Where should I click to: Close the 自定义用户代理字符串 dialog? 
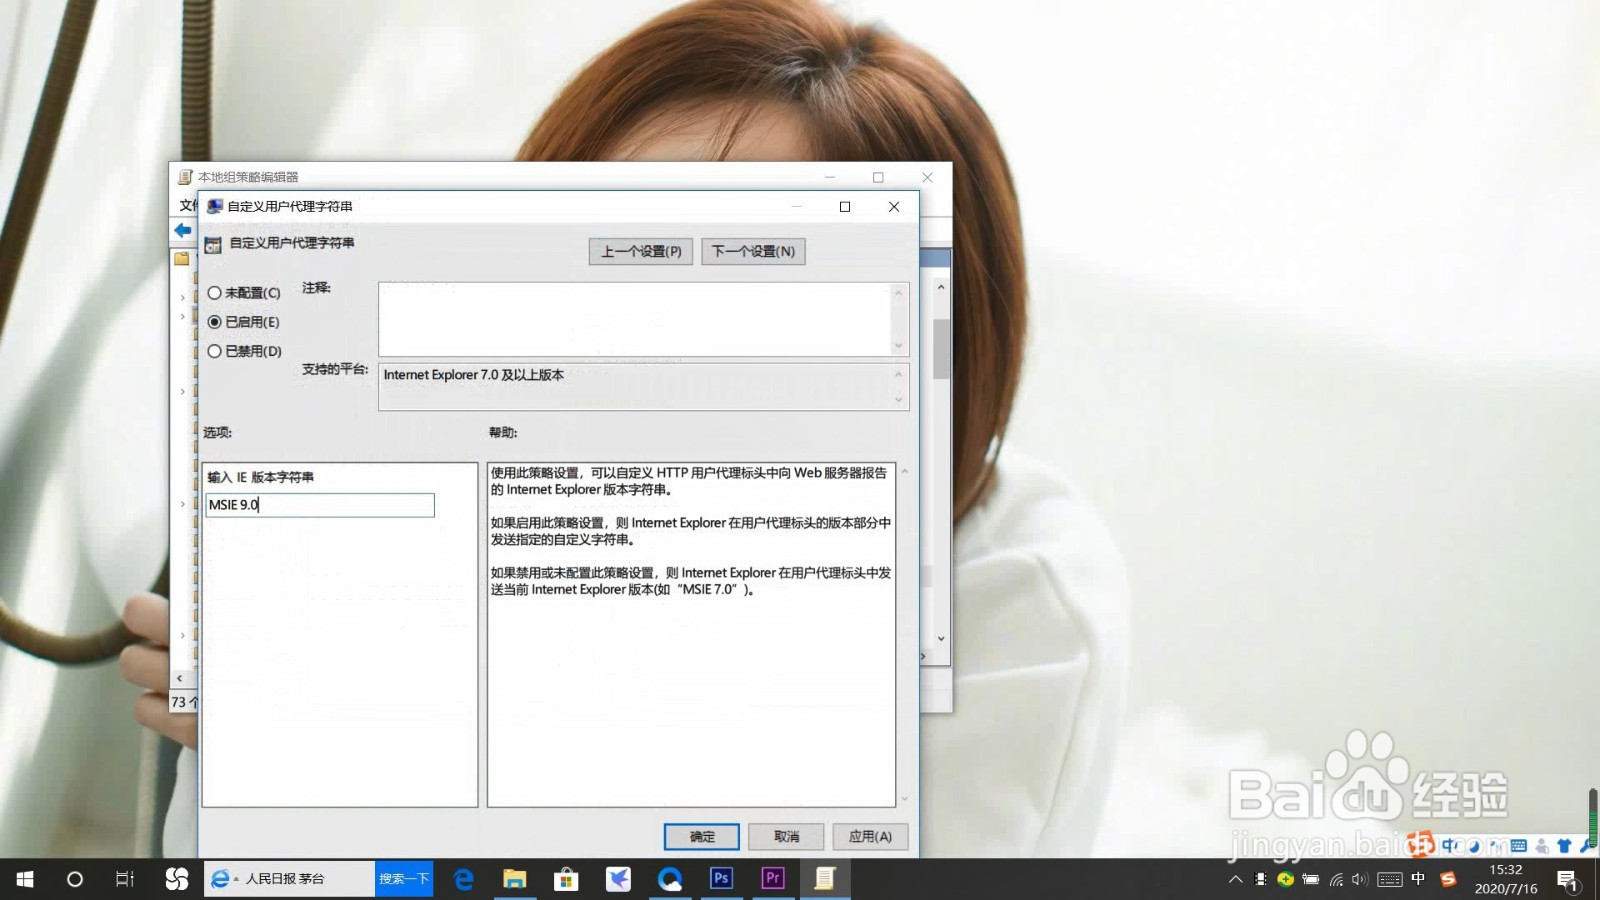[894, 206]
